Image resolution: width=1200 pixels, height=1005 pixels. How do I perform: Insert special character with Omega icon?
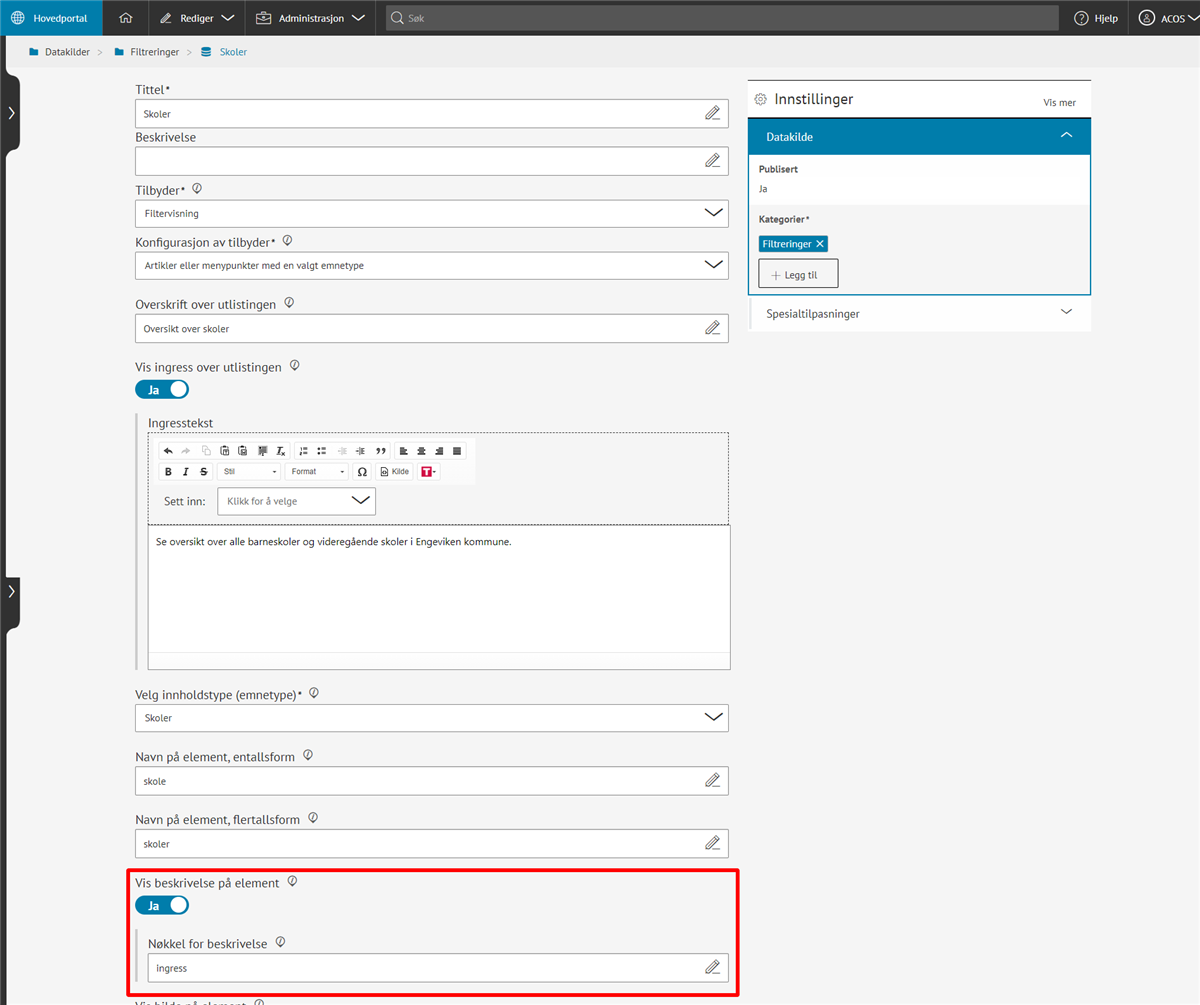pos(362,472)
